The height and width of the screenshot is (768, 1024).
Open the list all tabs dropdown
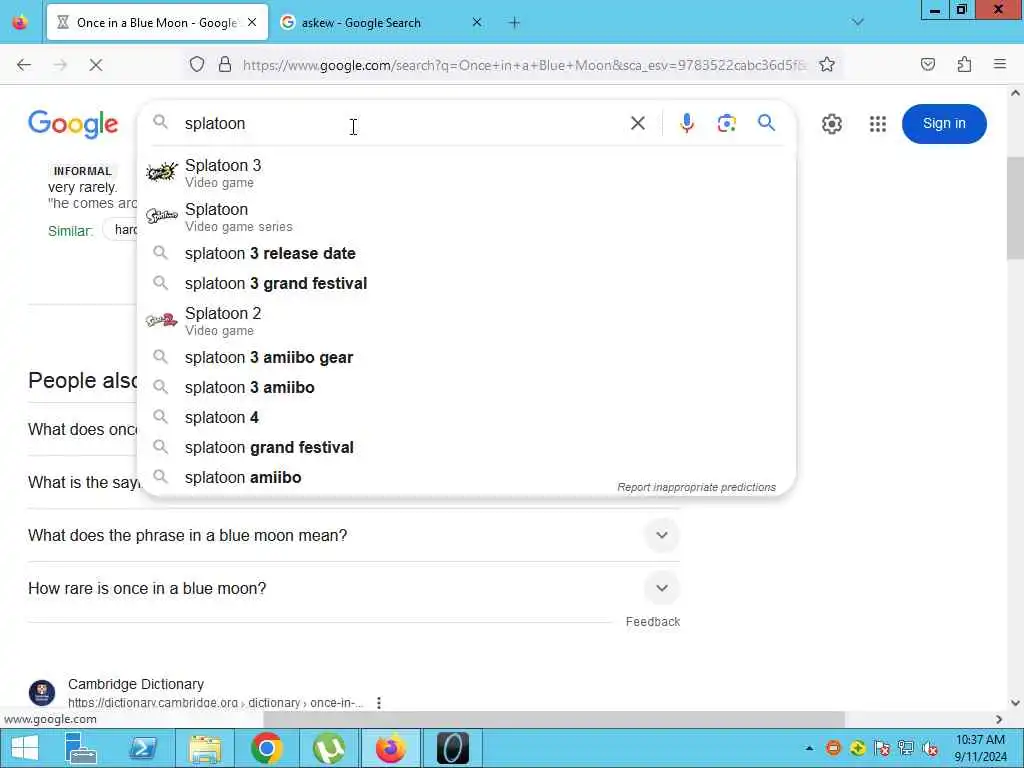[857, 23]
